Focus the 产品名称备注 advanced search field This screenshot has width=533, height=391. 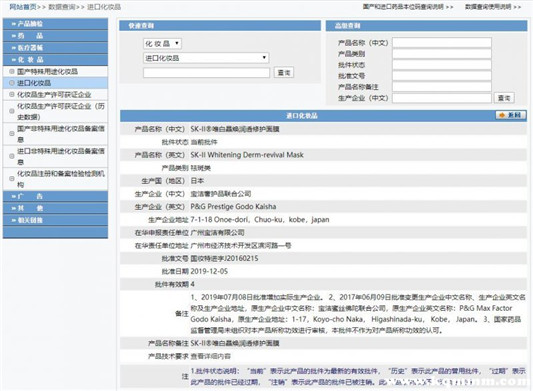pos(442,87)
